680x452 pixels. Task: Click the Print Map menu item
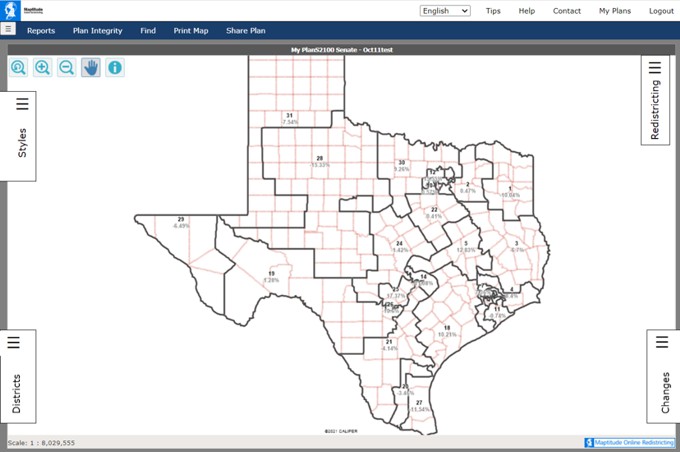(191, 31)
